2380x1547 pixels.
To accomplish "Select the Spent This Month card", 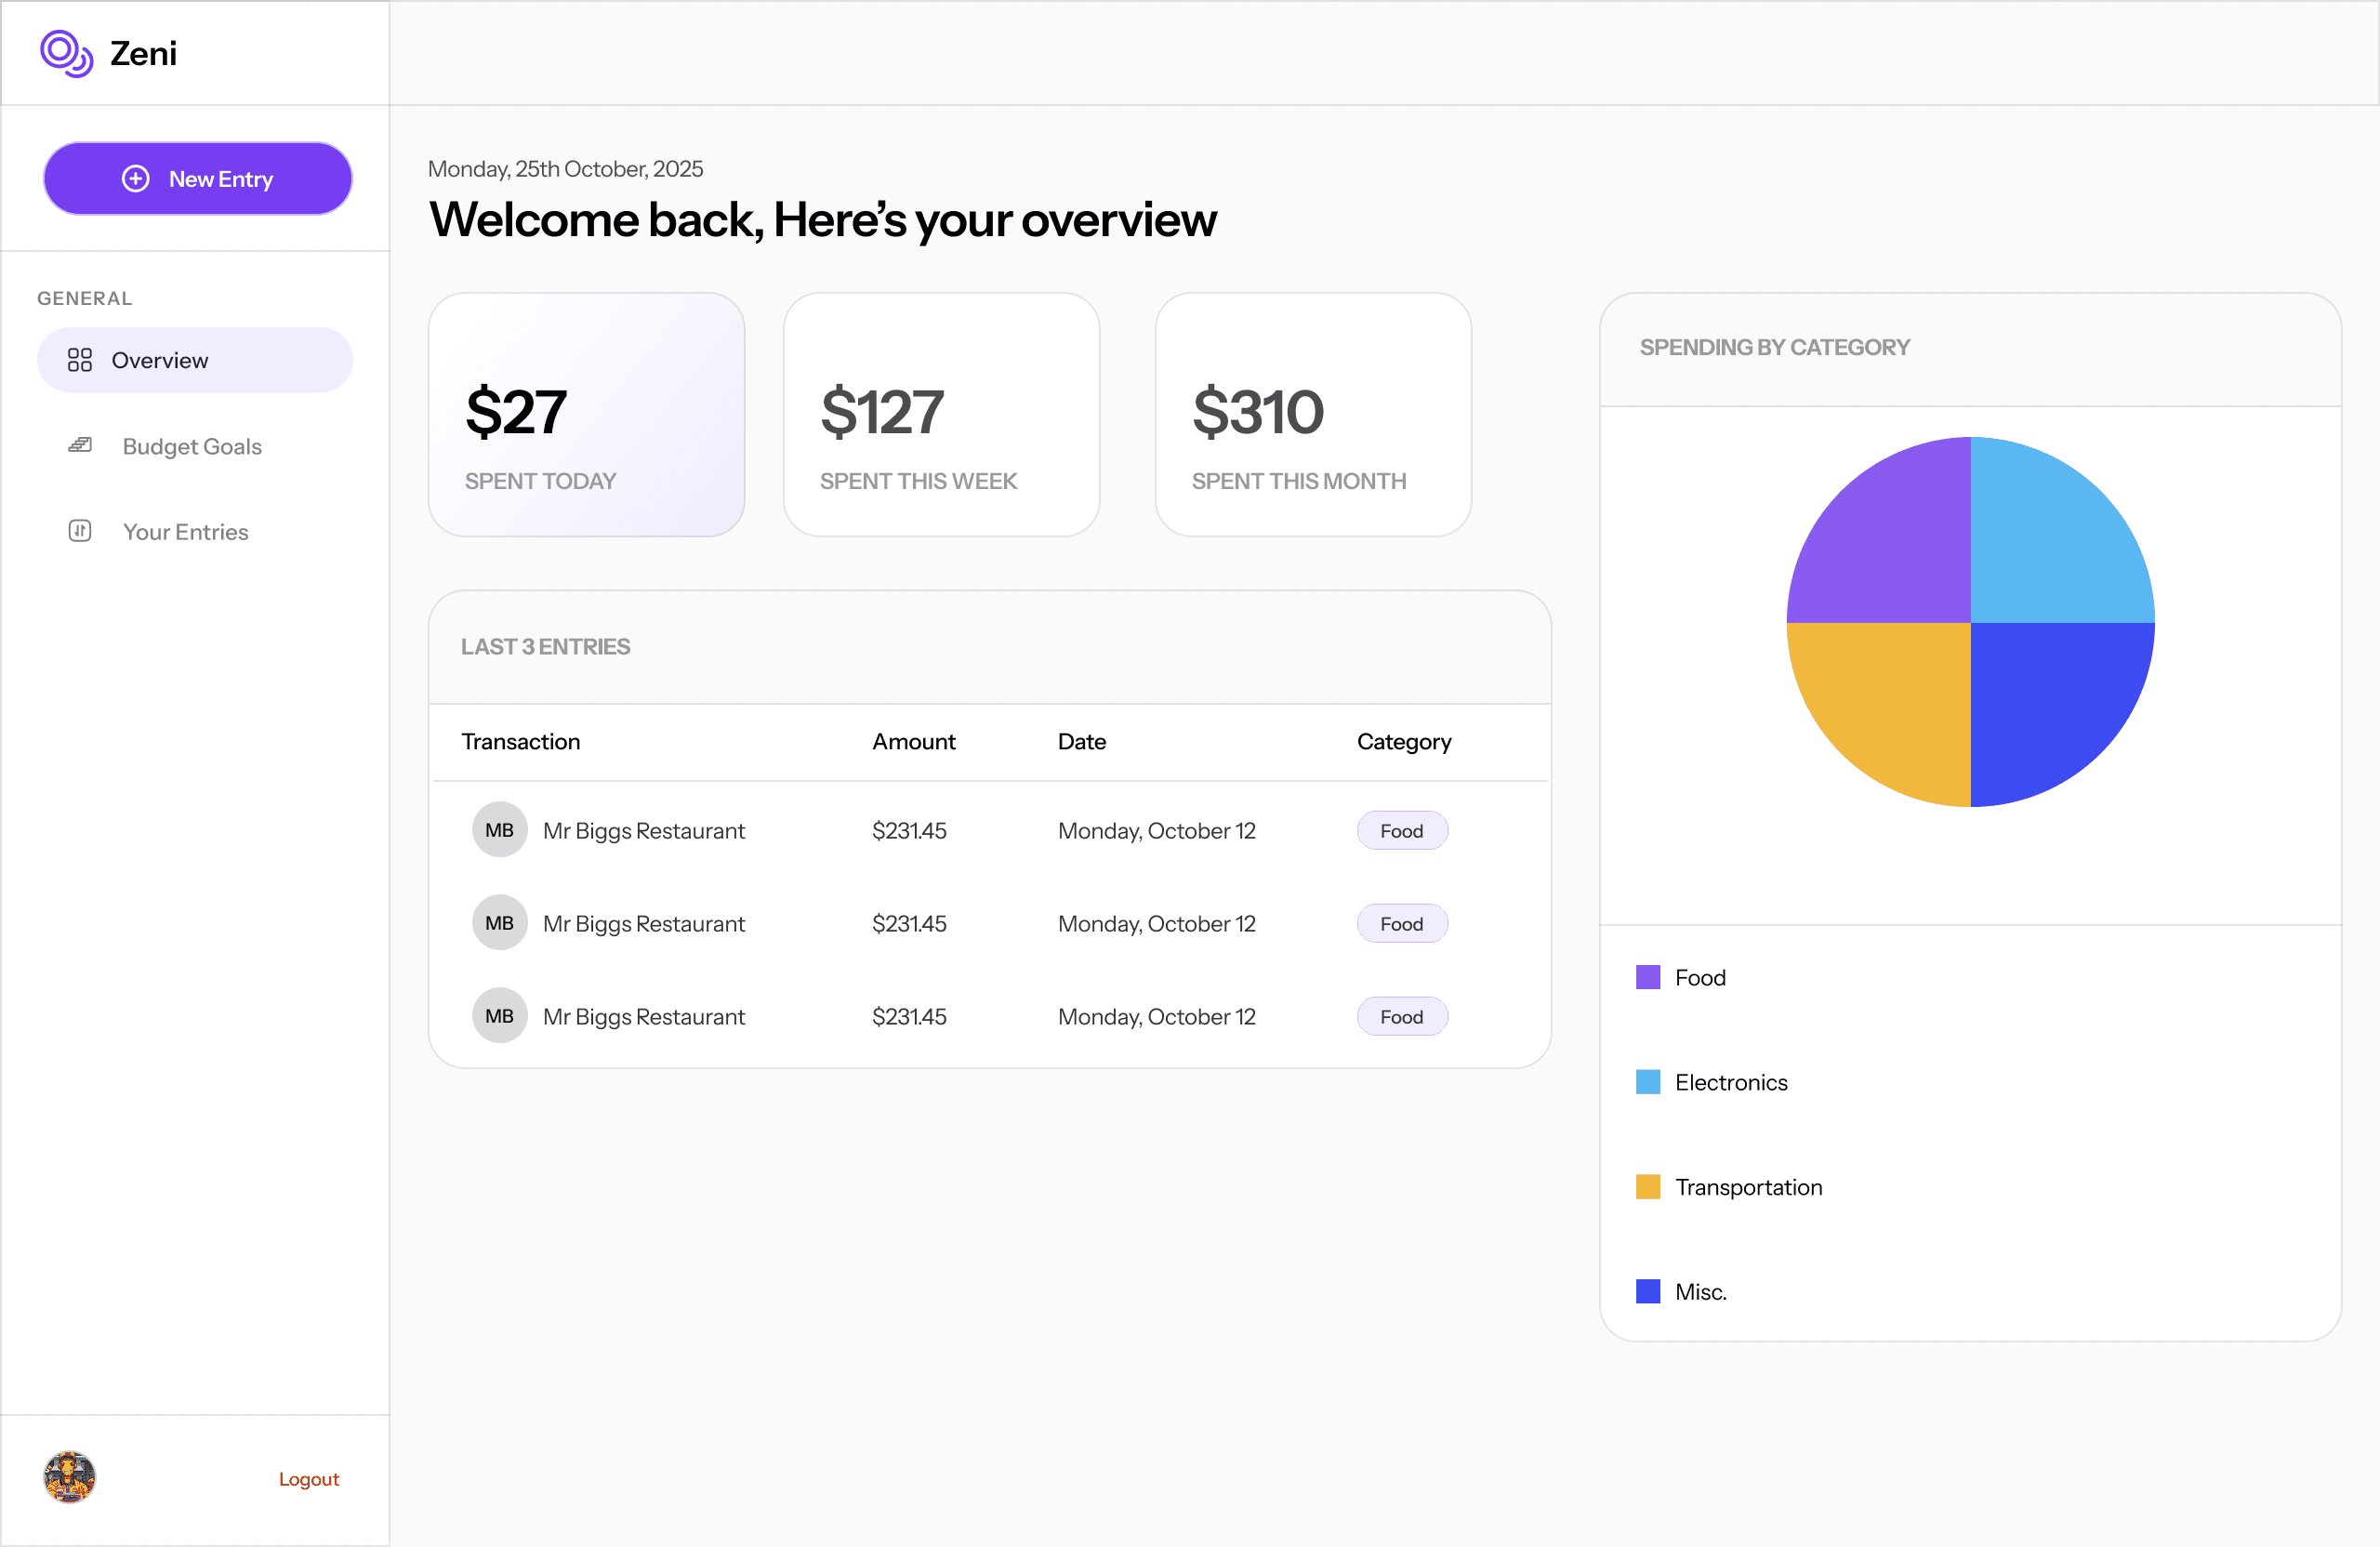I will click(1312, 414).
